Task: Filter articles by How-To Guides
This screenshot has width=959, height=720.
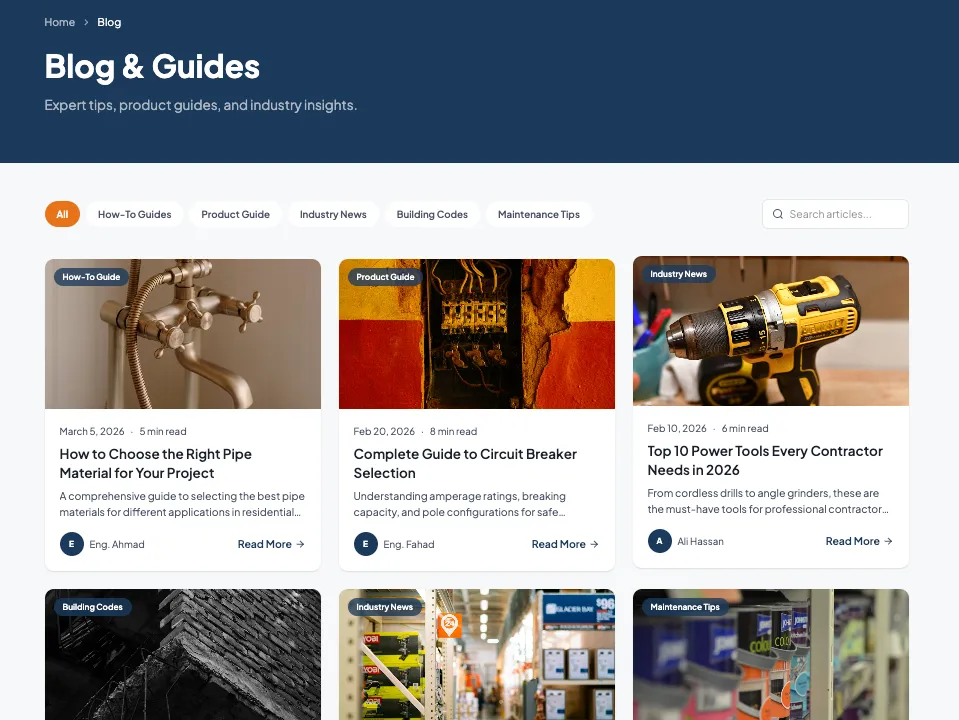Action: tap(135, 214)
